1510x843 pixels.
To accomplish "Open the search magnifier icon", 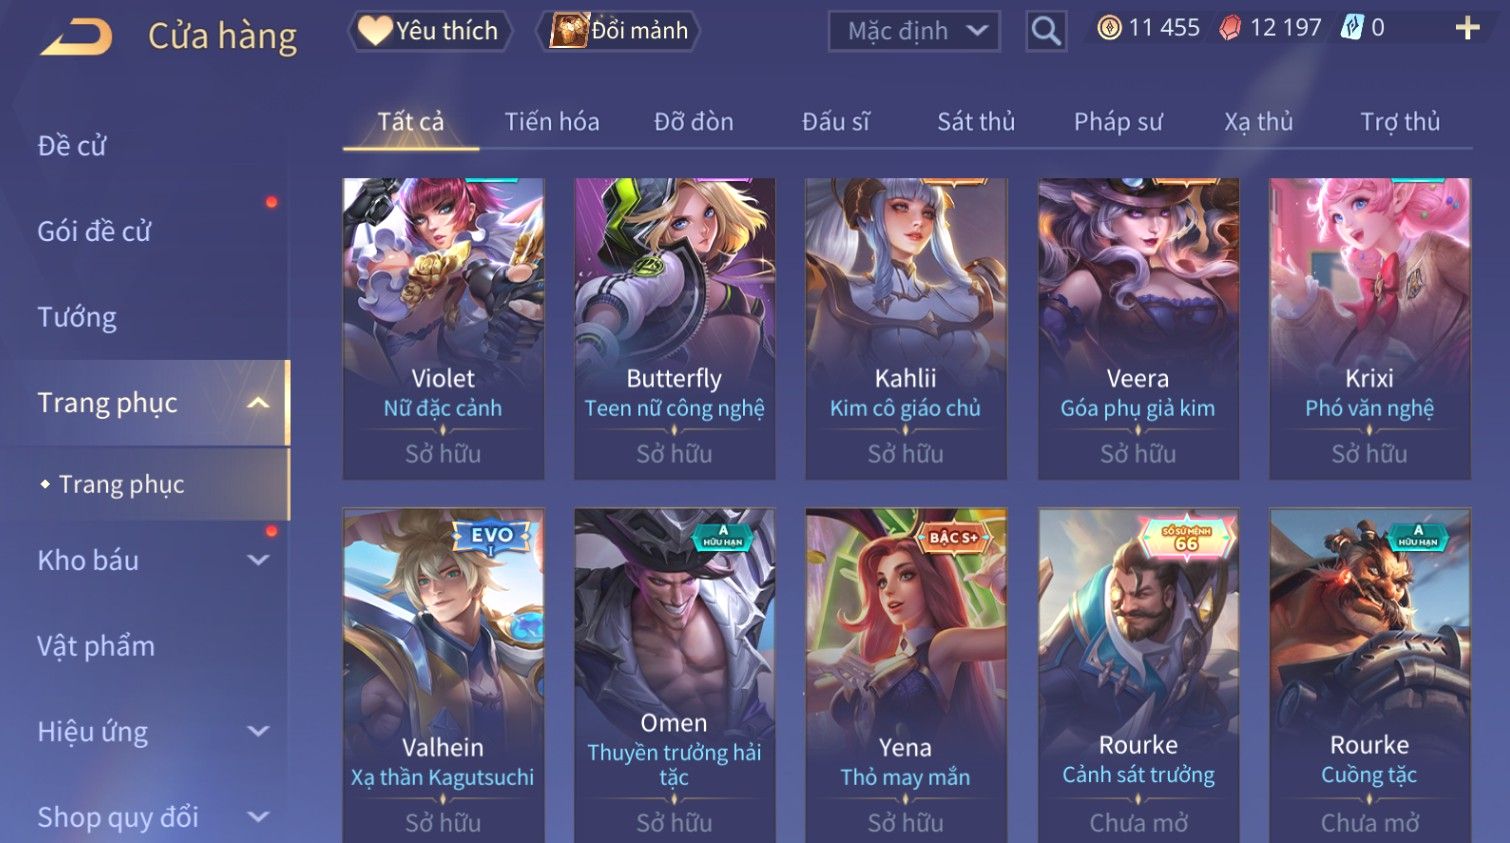I will click(1046, 31).
